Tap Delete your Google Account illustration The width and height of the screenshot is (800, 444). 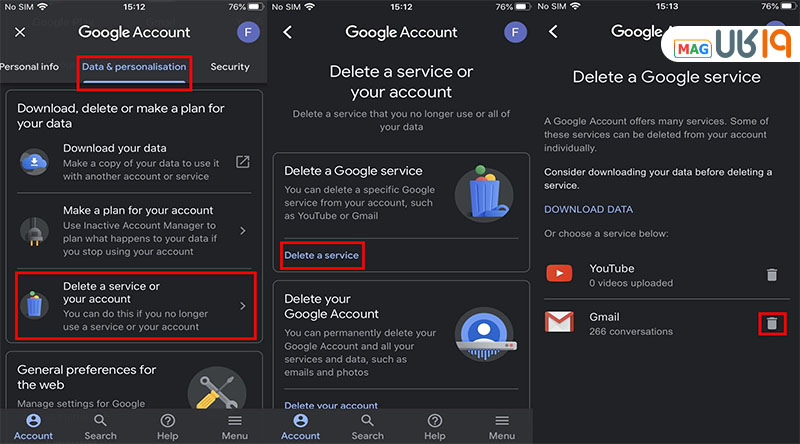click(485, 334)
